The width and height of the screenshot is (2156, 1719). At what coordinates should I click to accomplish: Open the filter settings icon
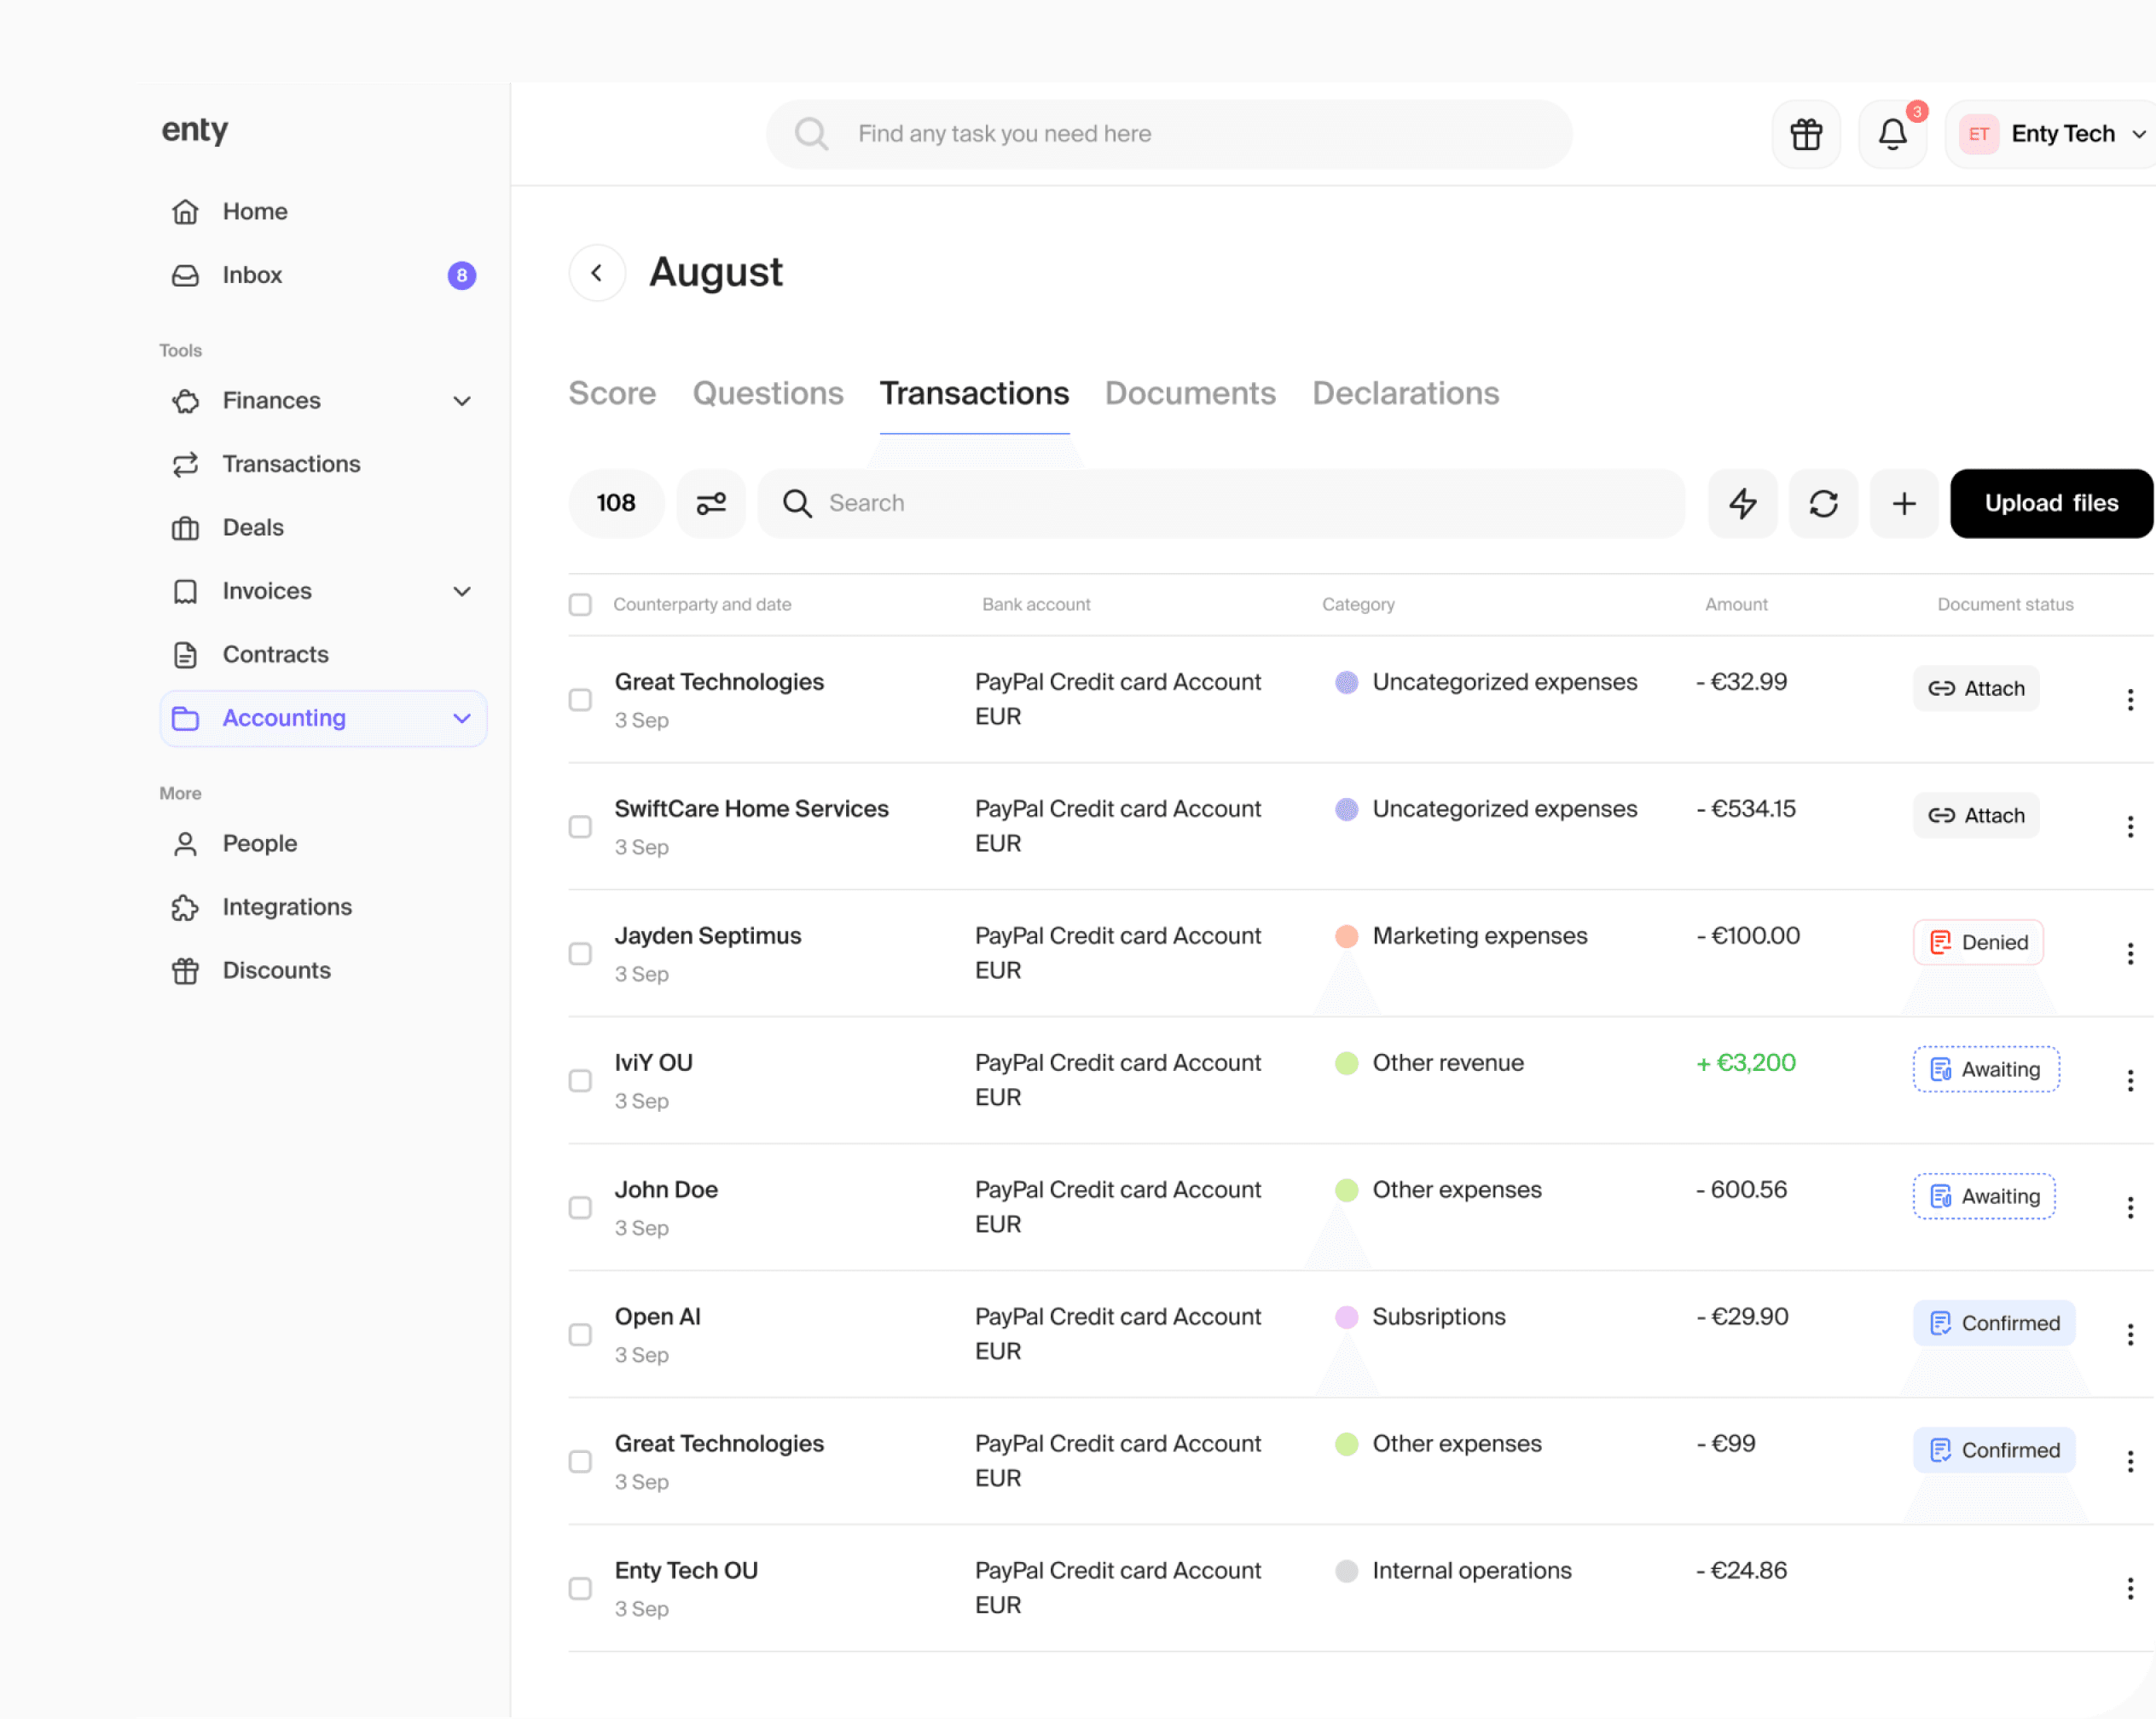point(711,503)
